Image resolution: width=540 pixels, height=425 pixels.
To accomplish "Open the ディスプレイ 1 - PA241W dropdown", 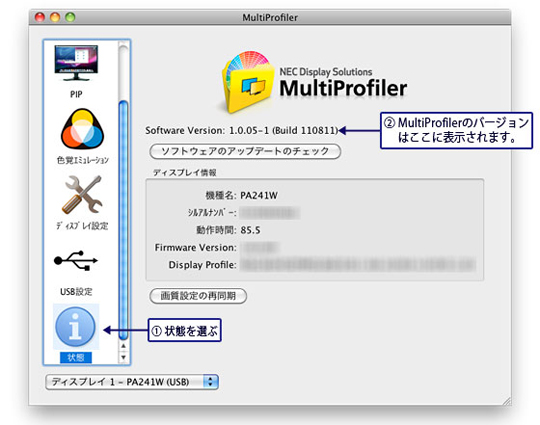I will [x=132, y=382].
